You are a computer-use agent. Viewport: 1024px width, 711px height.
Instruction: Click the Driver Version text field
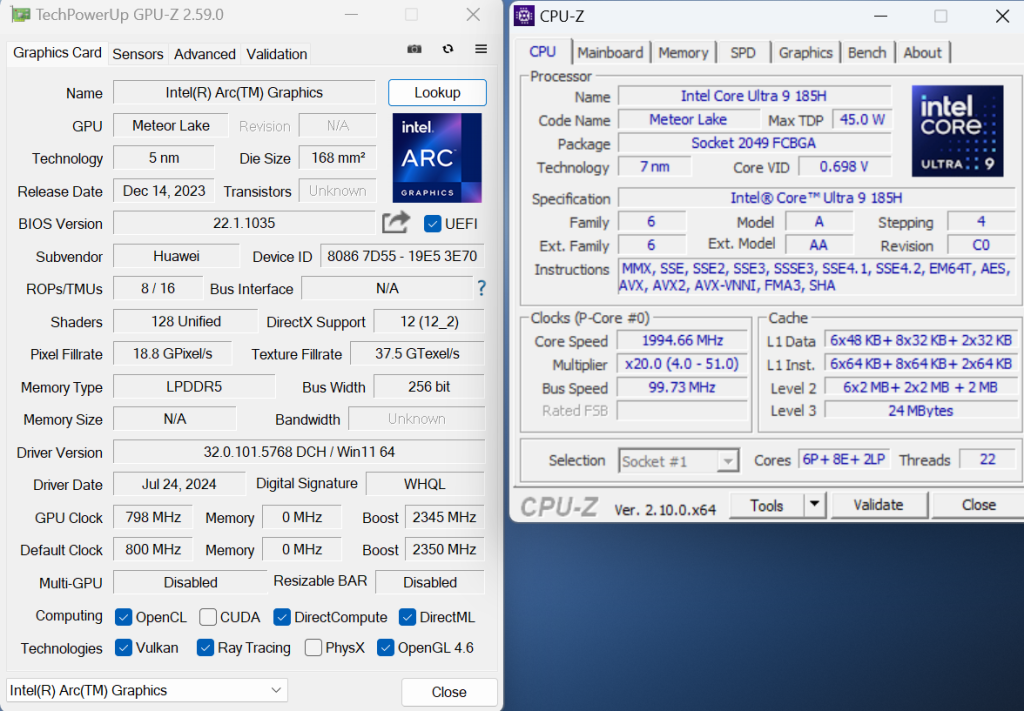point(298,452)
